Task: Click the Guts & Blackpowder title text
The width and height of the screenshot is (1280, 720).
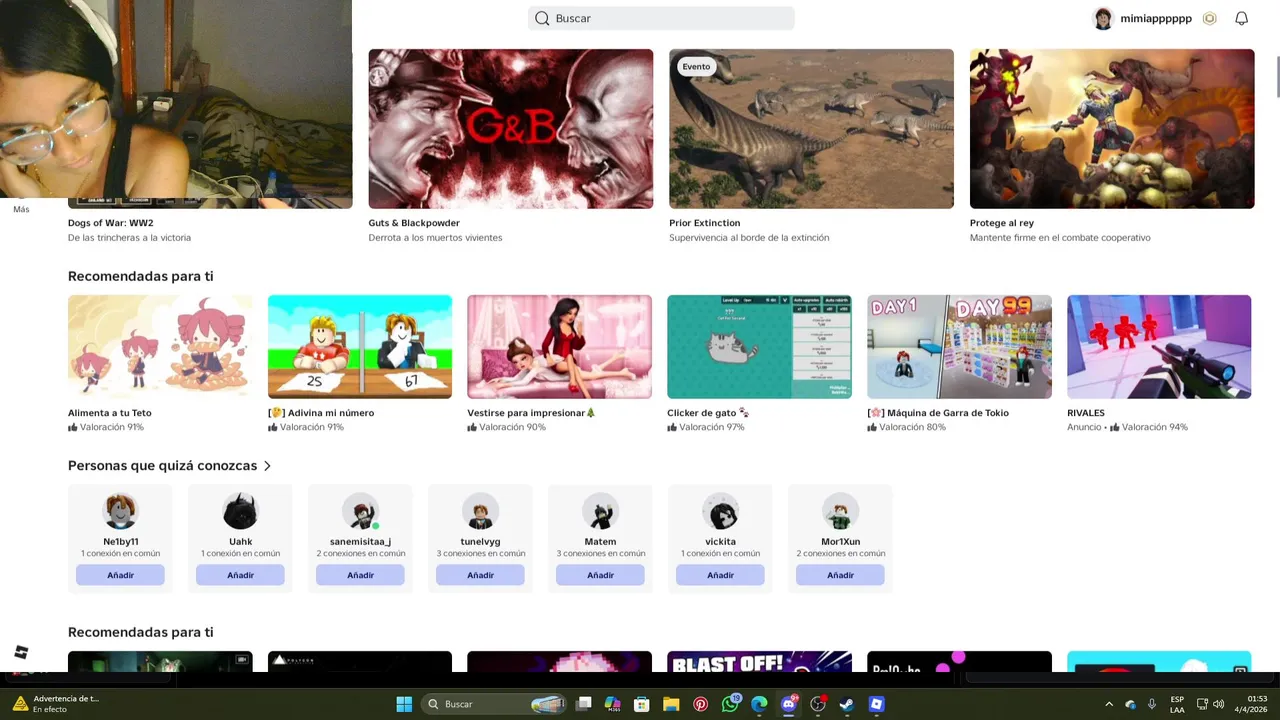Action: (x=414, y=223)
